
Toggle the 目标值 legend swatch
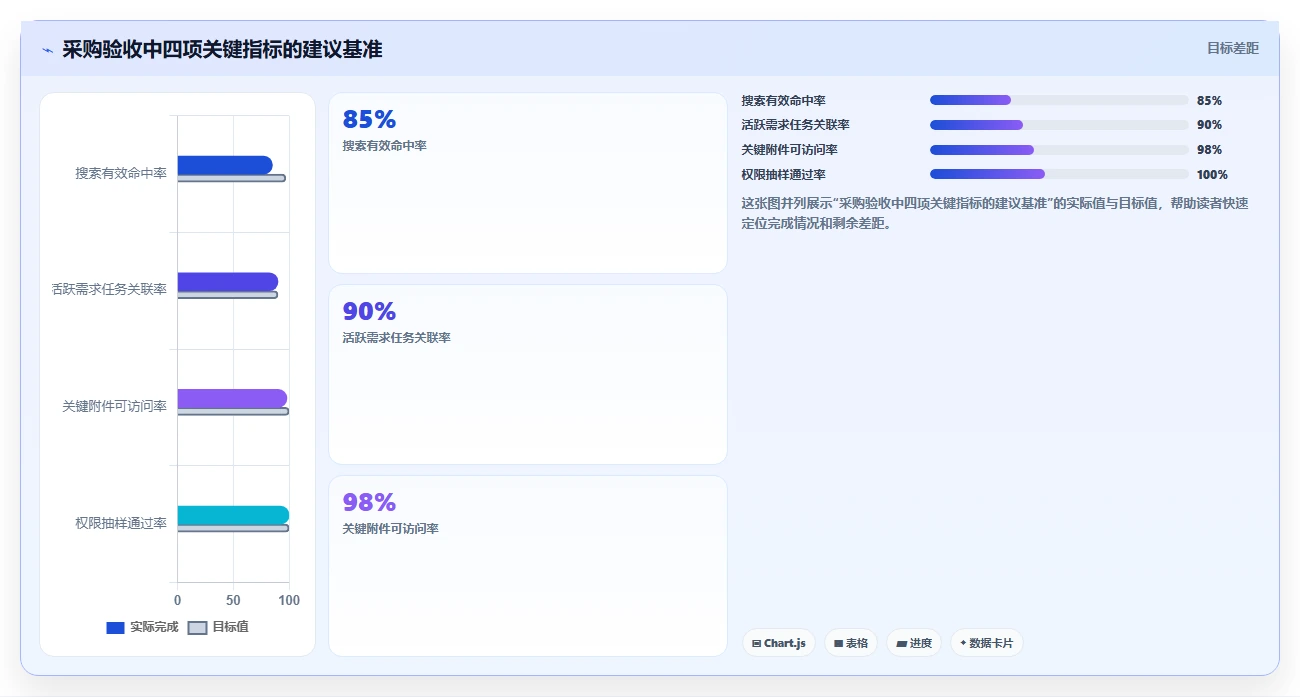tap(198, 628)
